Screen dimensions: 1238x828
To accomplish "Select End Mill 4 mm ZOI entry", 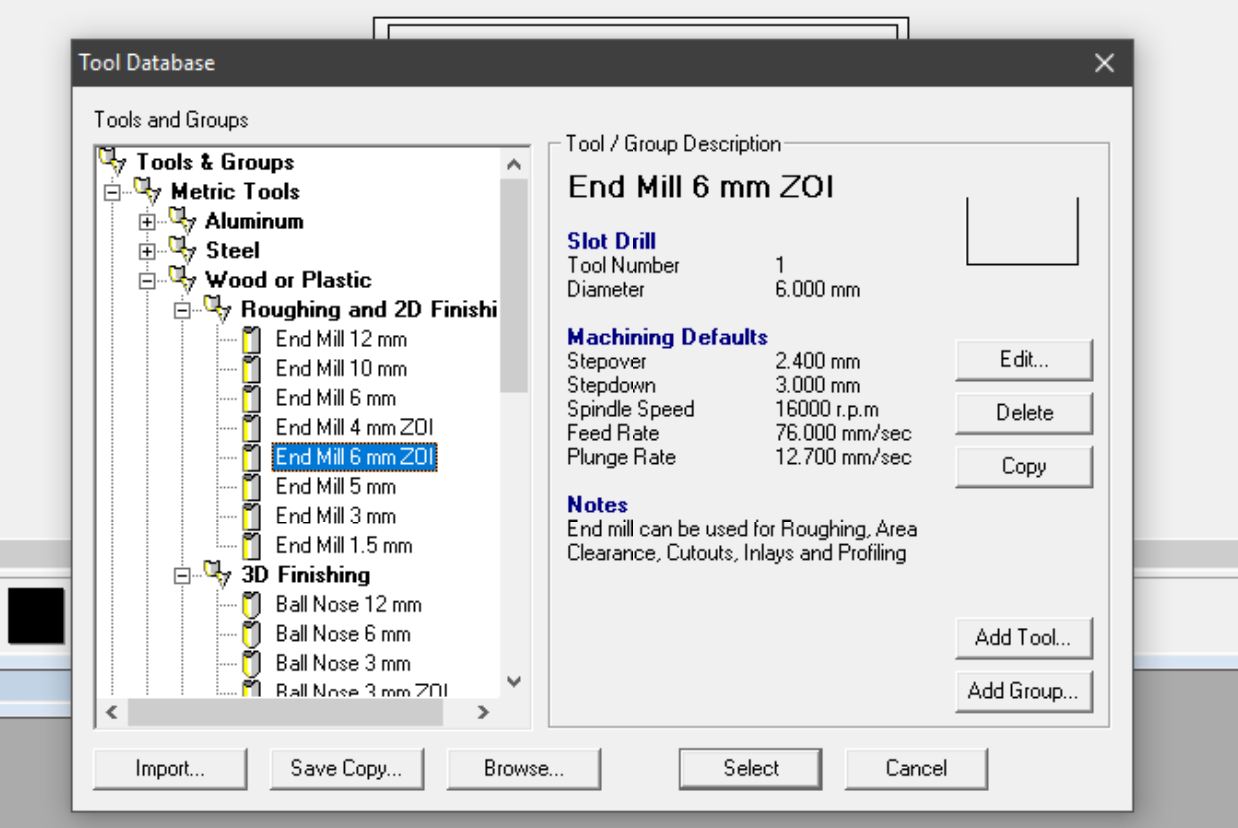I will click(x=355, y=427).
